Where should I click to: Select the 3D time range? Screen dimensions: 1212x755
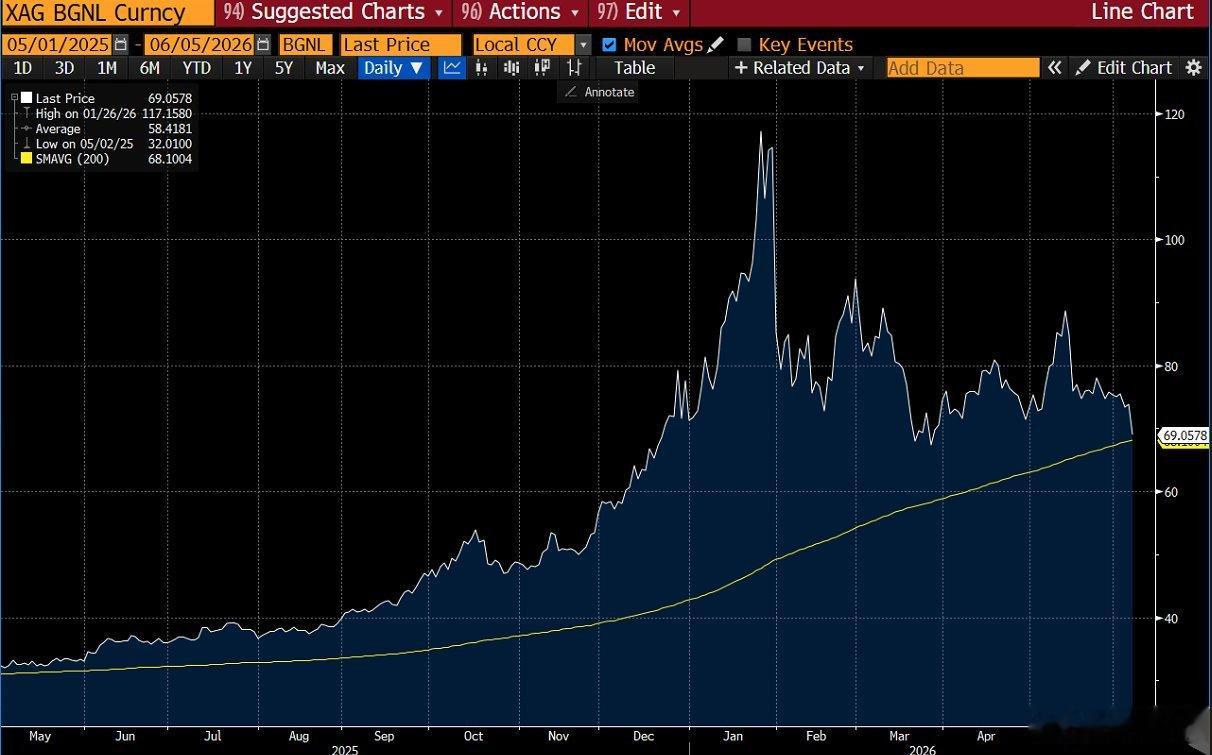[64, 68]
